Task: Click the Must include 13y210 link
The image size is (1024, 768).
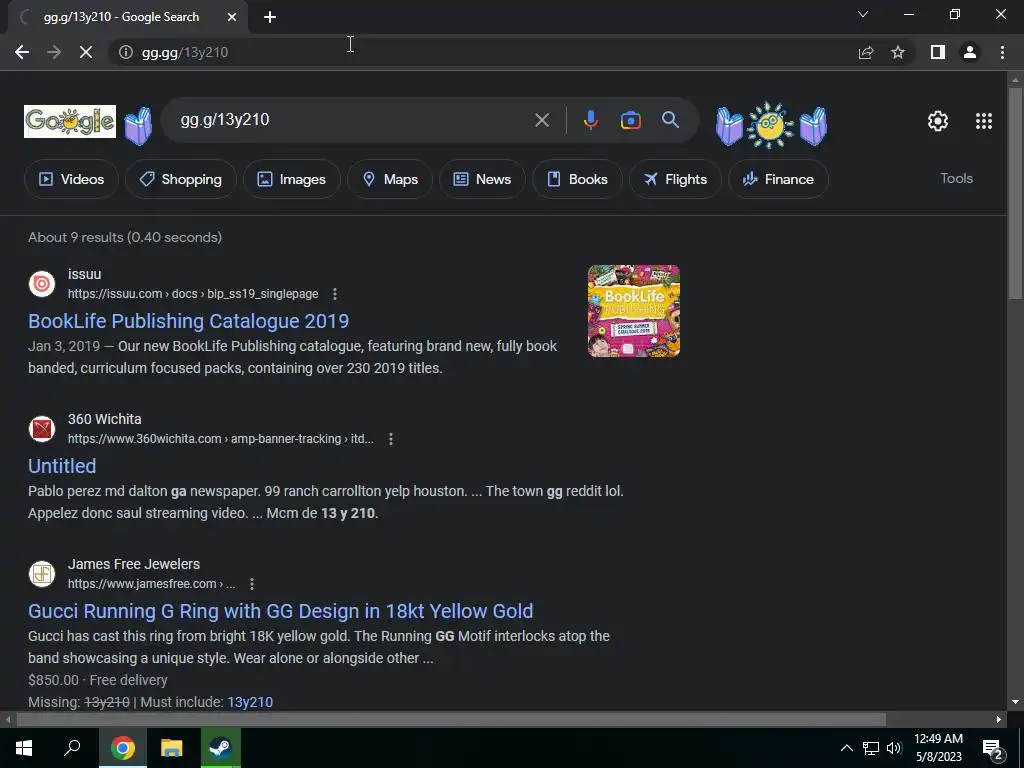Action: [x=250, y=702]
